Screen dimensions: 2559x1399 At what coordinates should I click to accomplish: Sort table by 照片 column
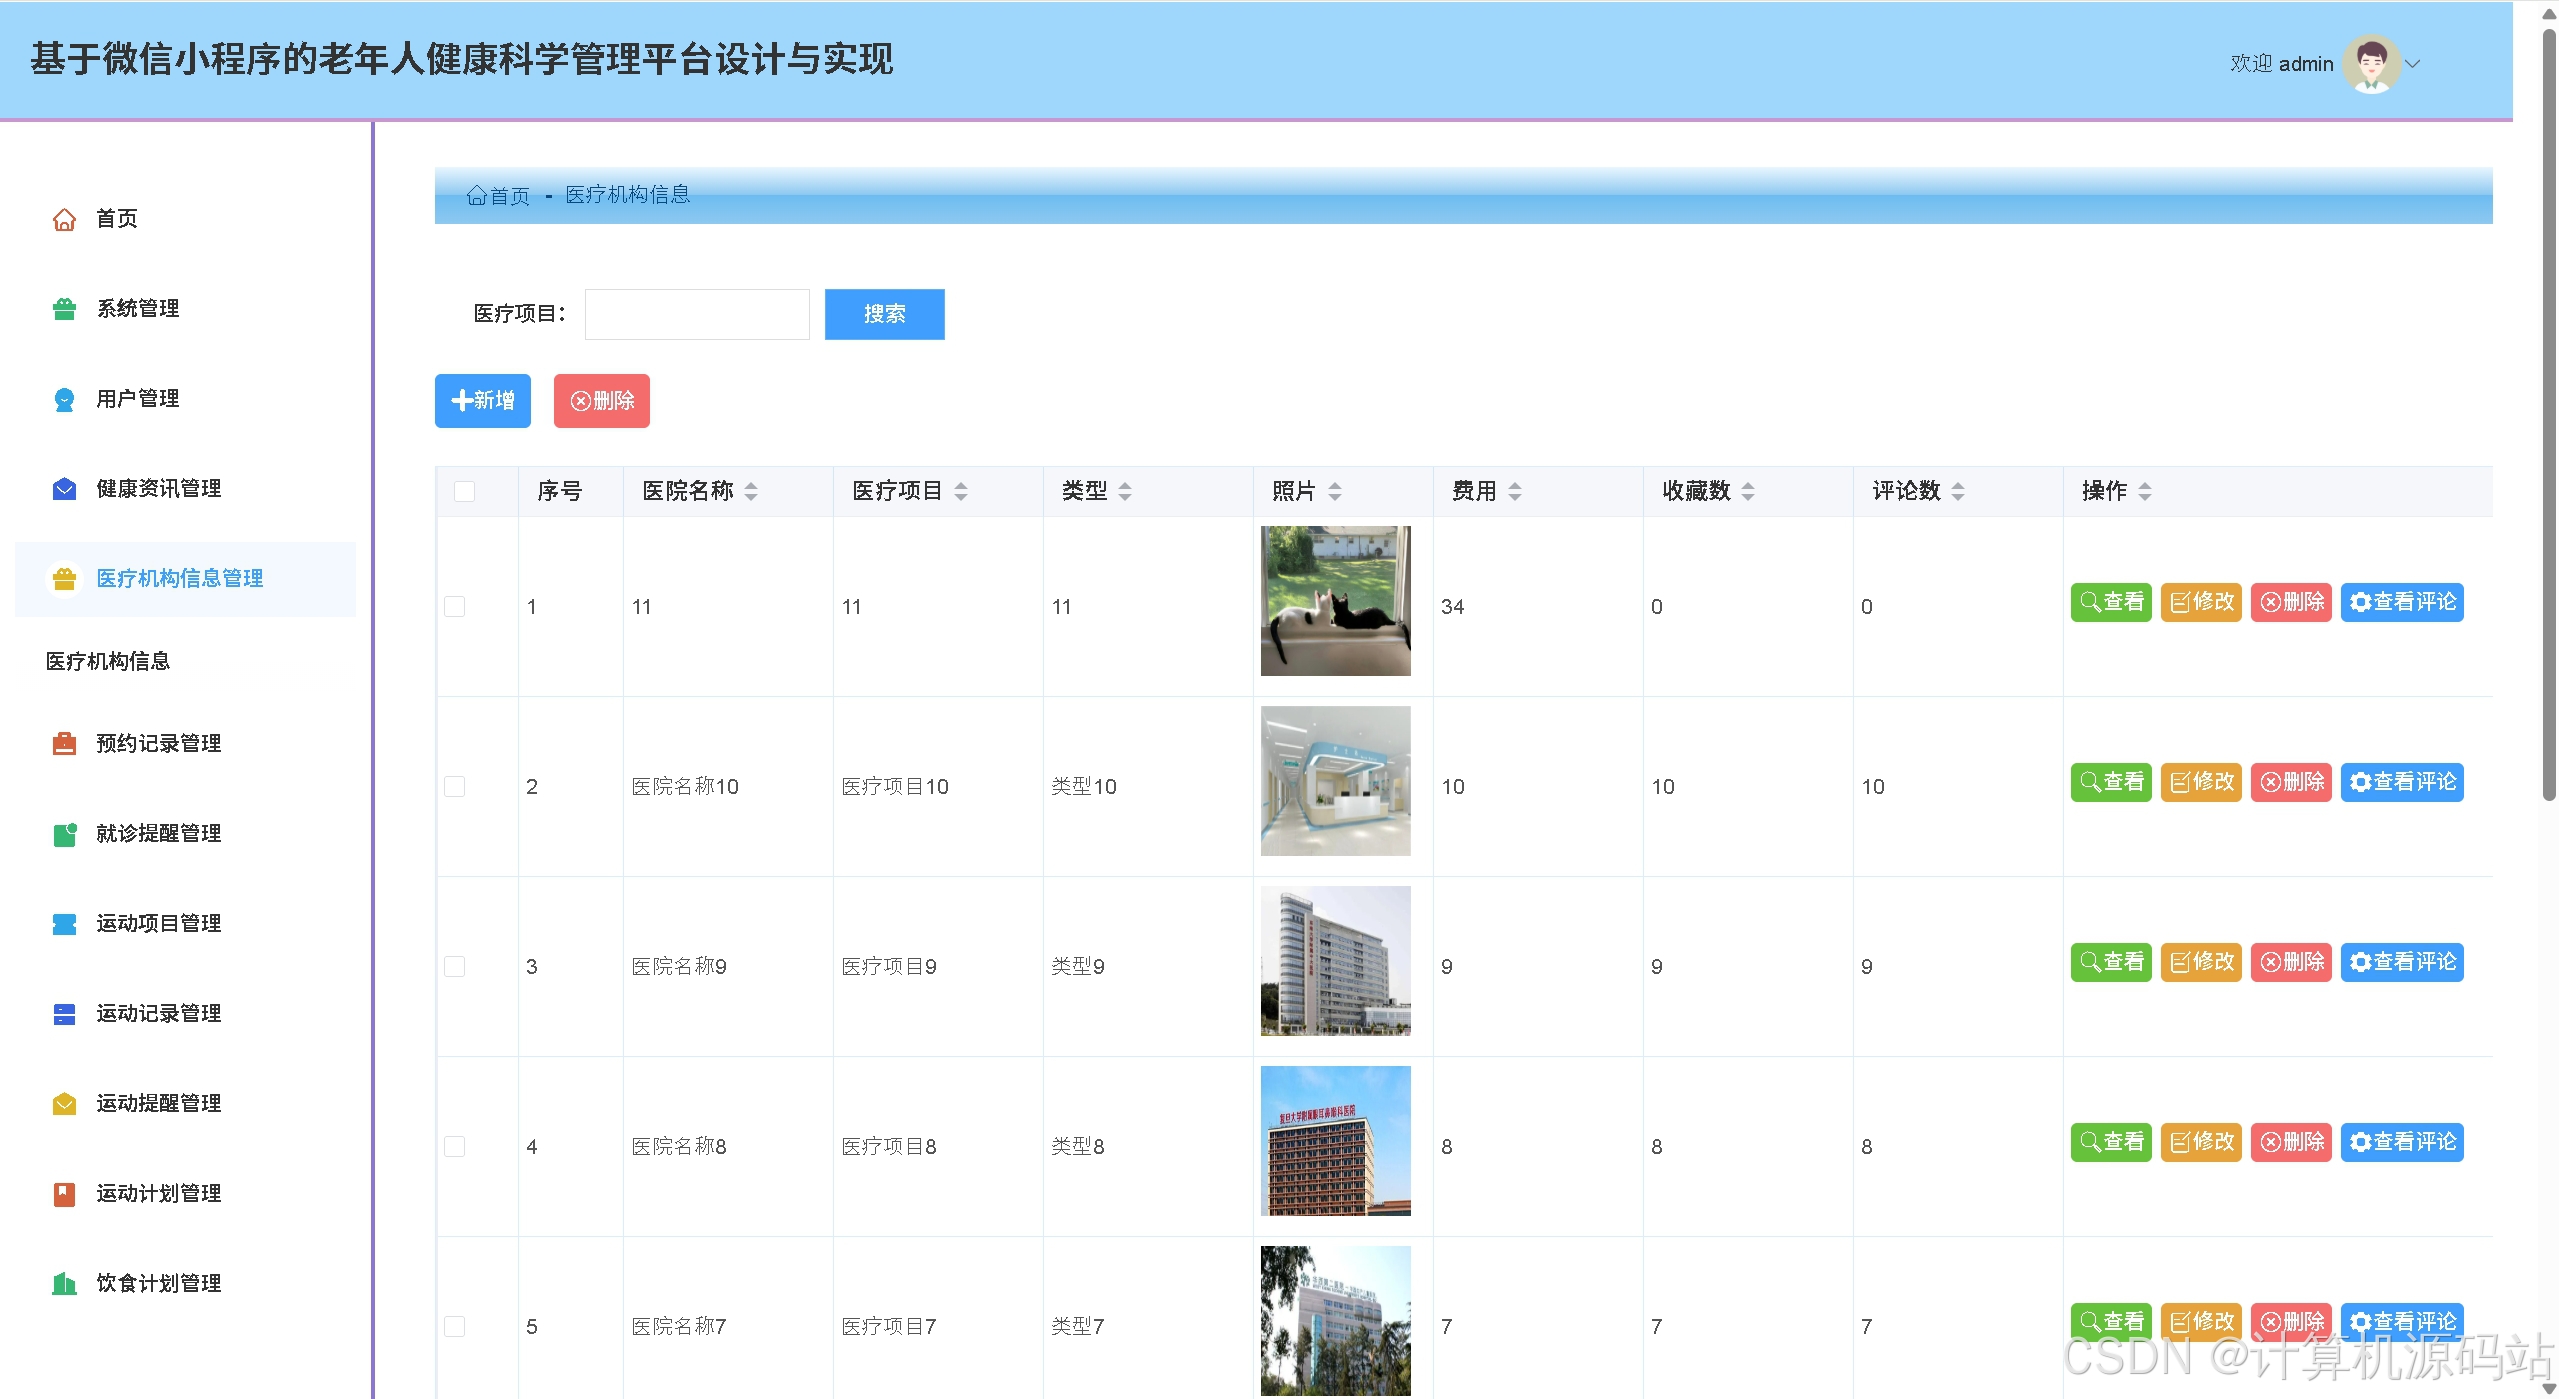pos(1335,491)
